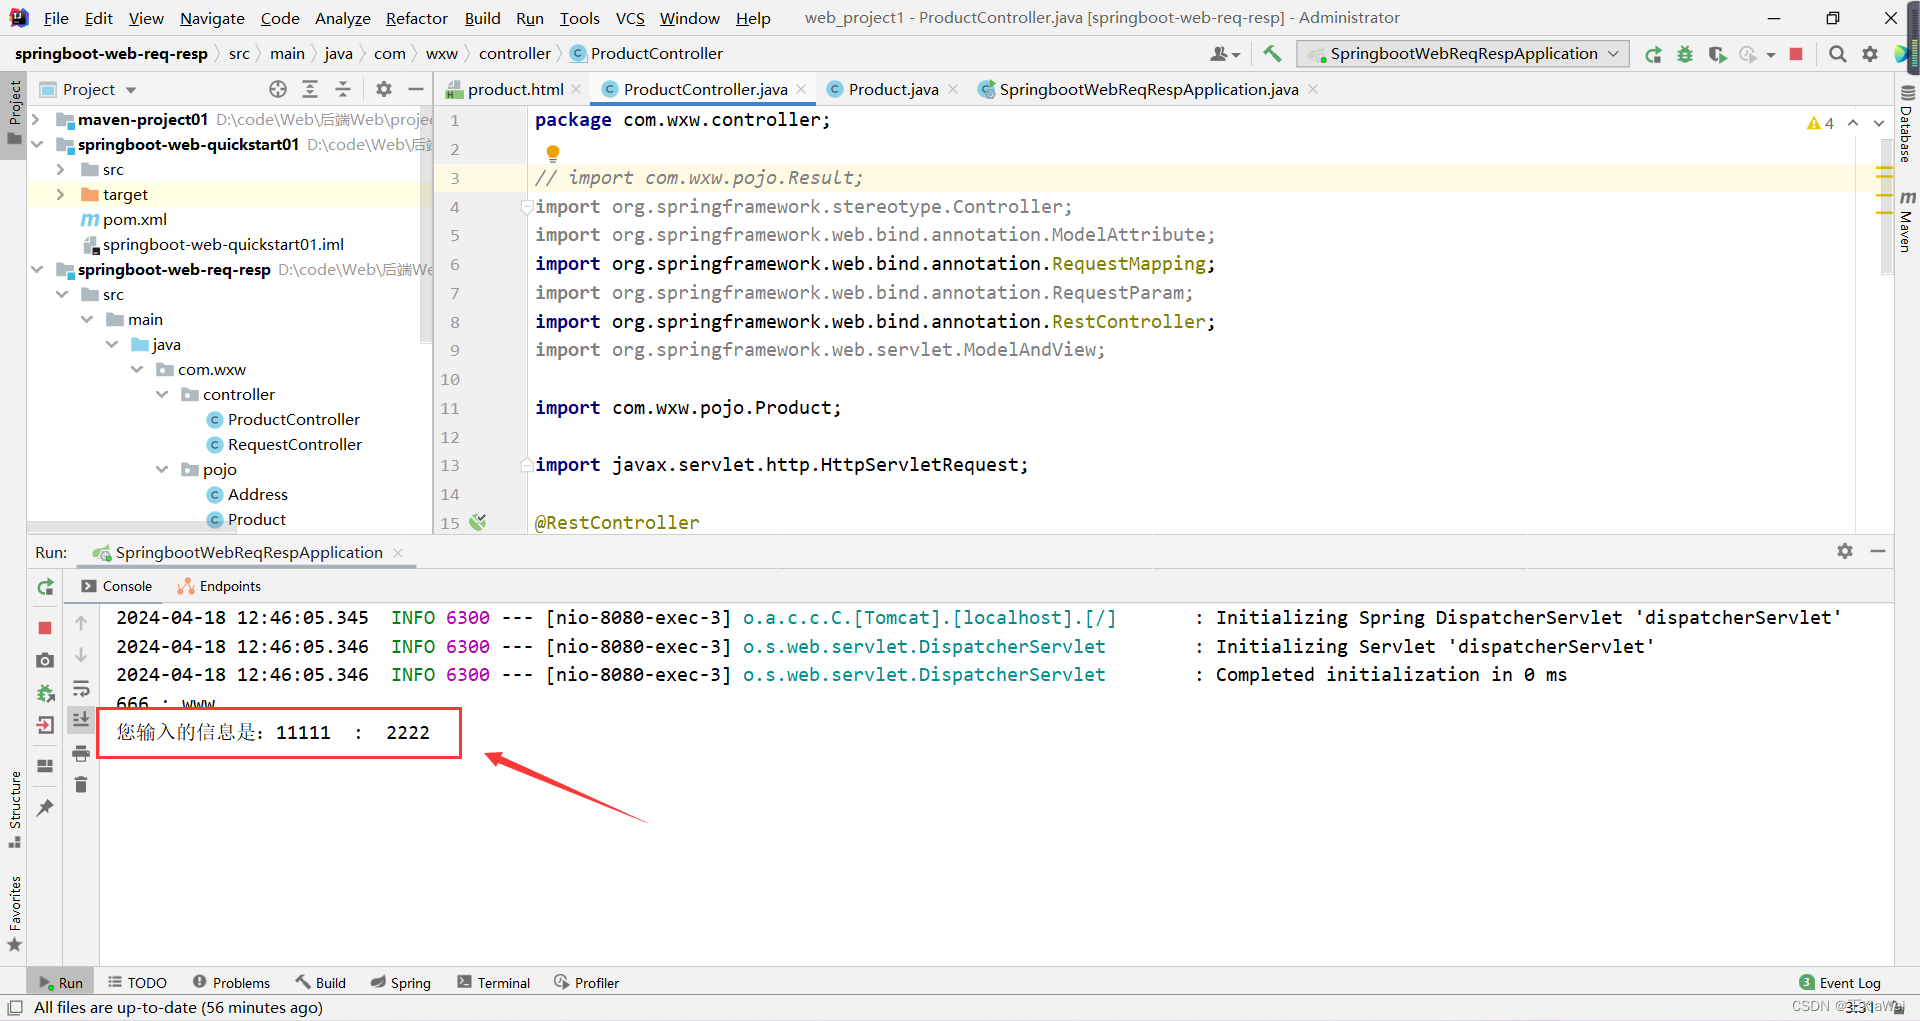The image size is (1920, 1021).
Task: Open the Terminal tool window
Action: pyautogui.click(x=494, y=983)
